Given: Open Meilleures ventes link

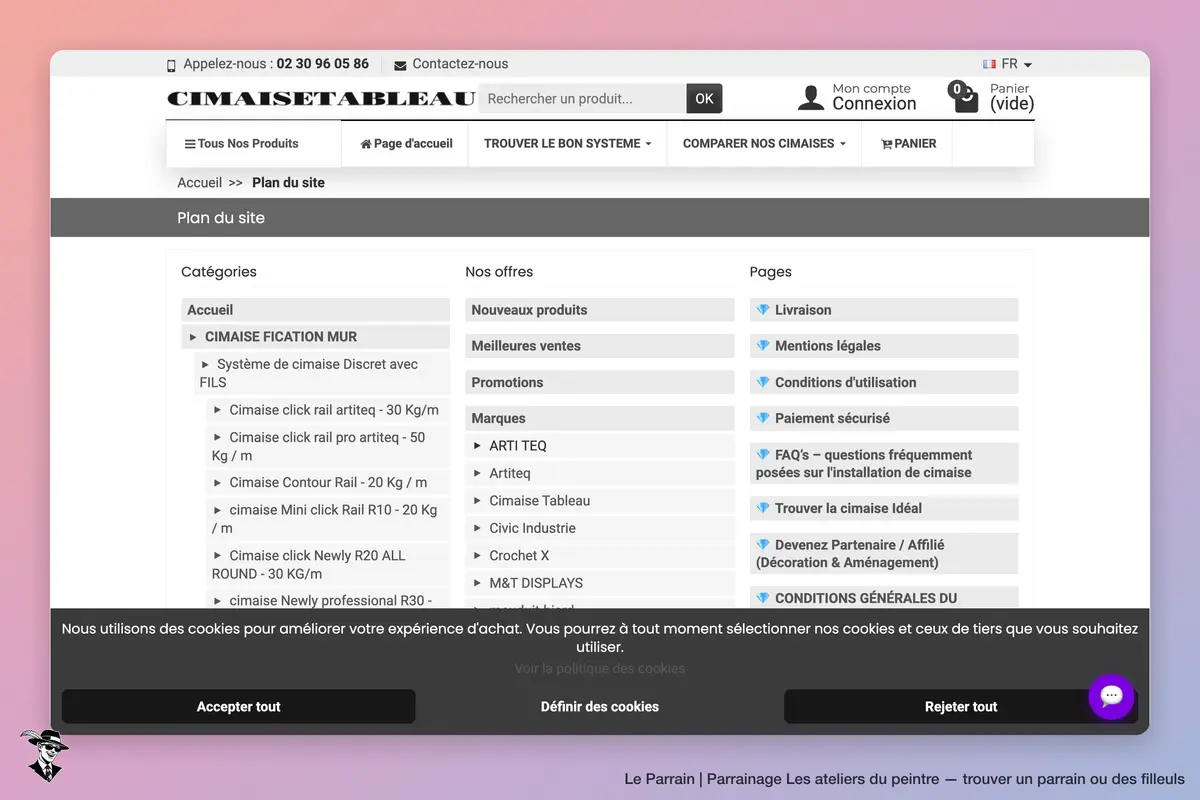Looking at the screenshot, I should tap(600, 346).
